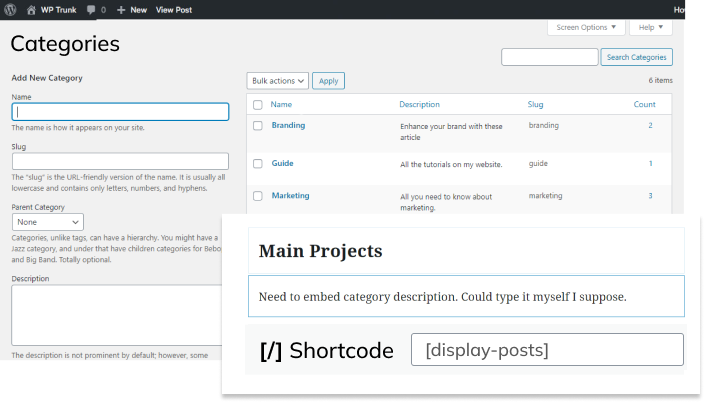The height and width of the screenshot is (402, 704).
Task: Select the Guide category checkbox
Action: 257,163
